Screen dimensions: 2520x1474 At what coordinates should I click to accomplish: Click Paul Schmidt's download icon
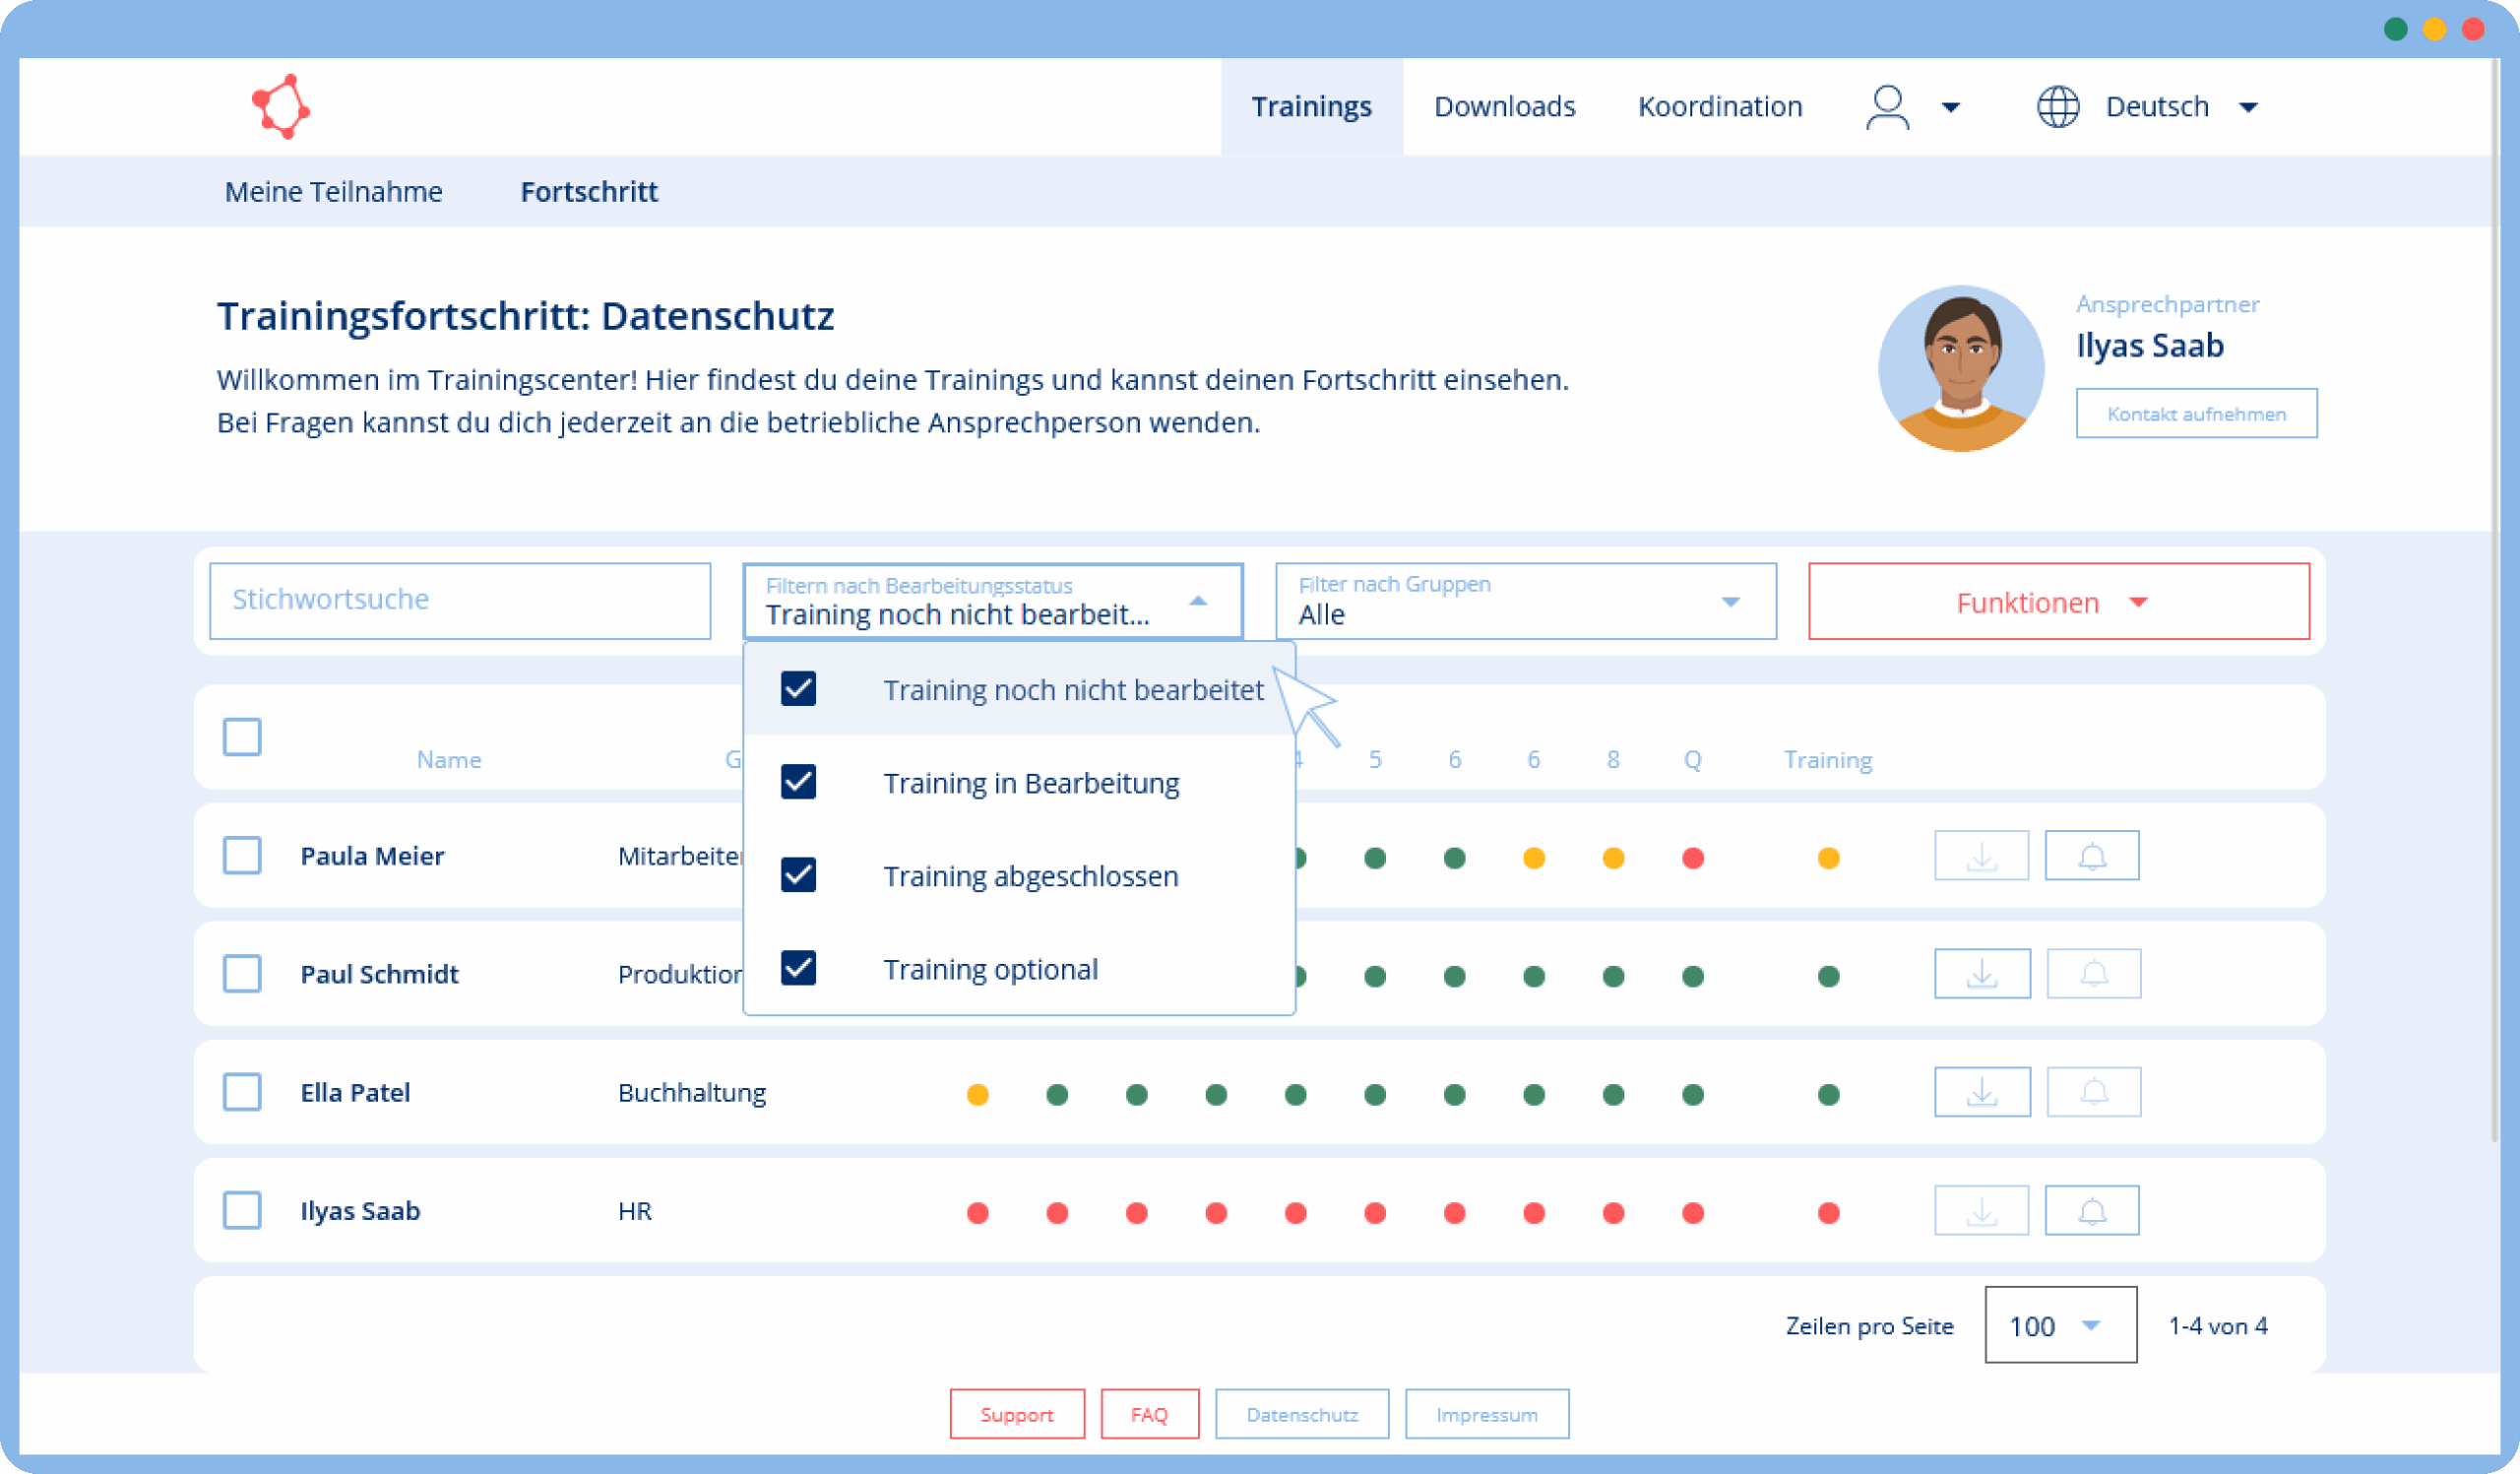(1981, 974)
